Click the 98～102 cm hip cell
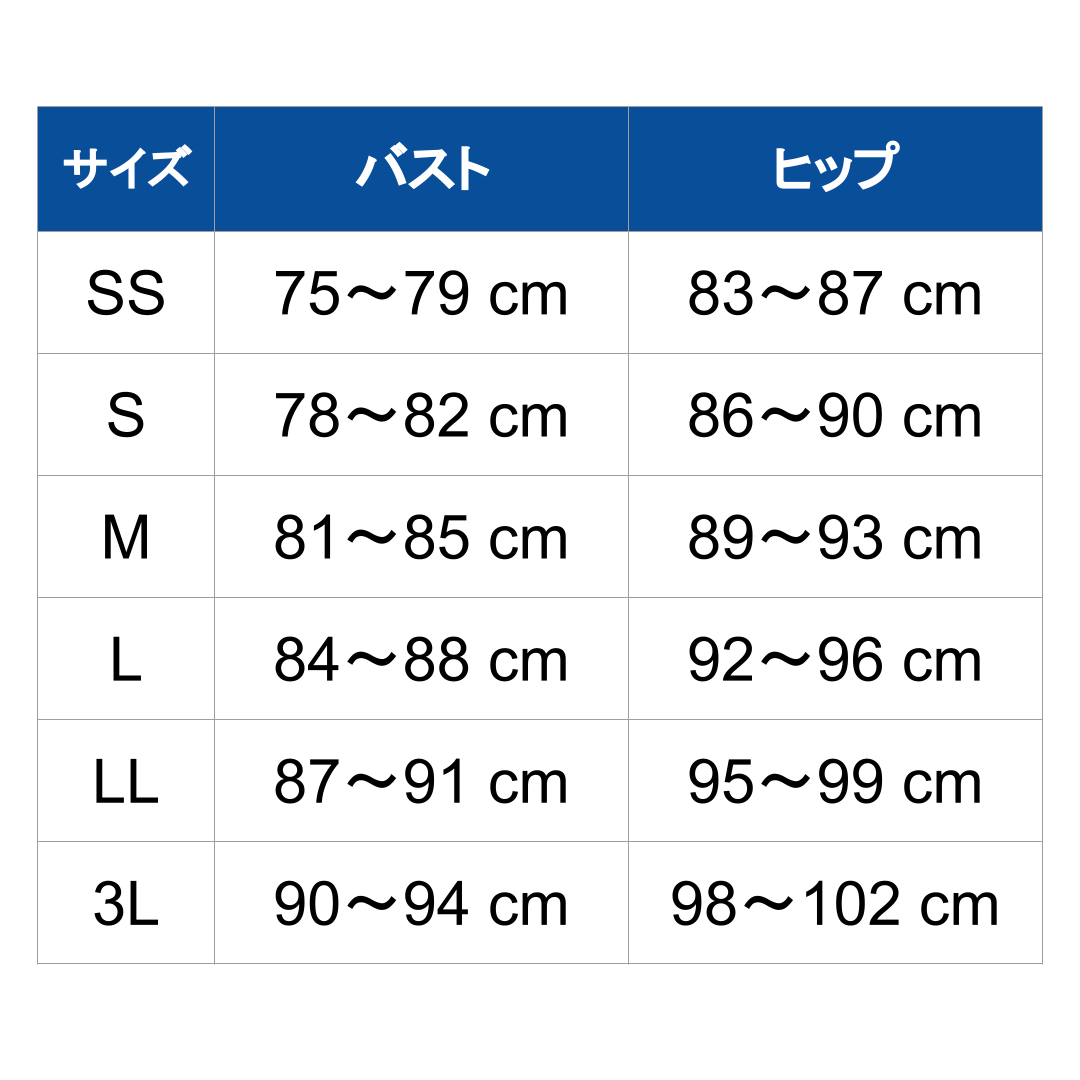The image size is (1080, 1080). coord(835,904)
